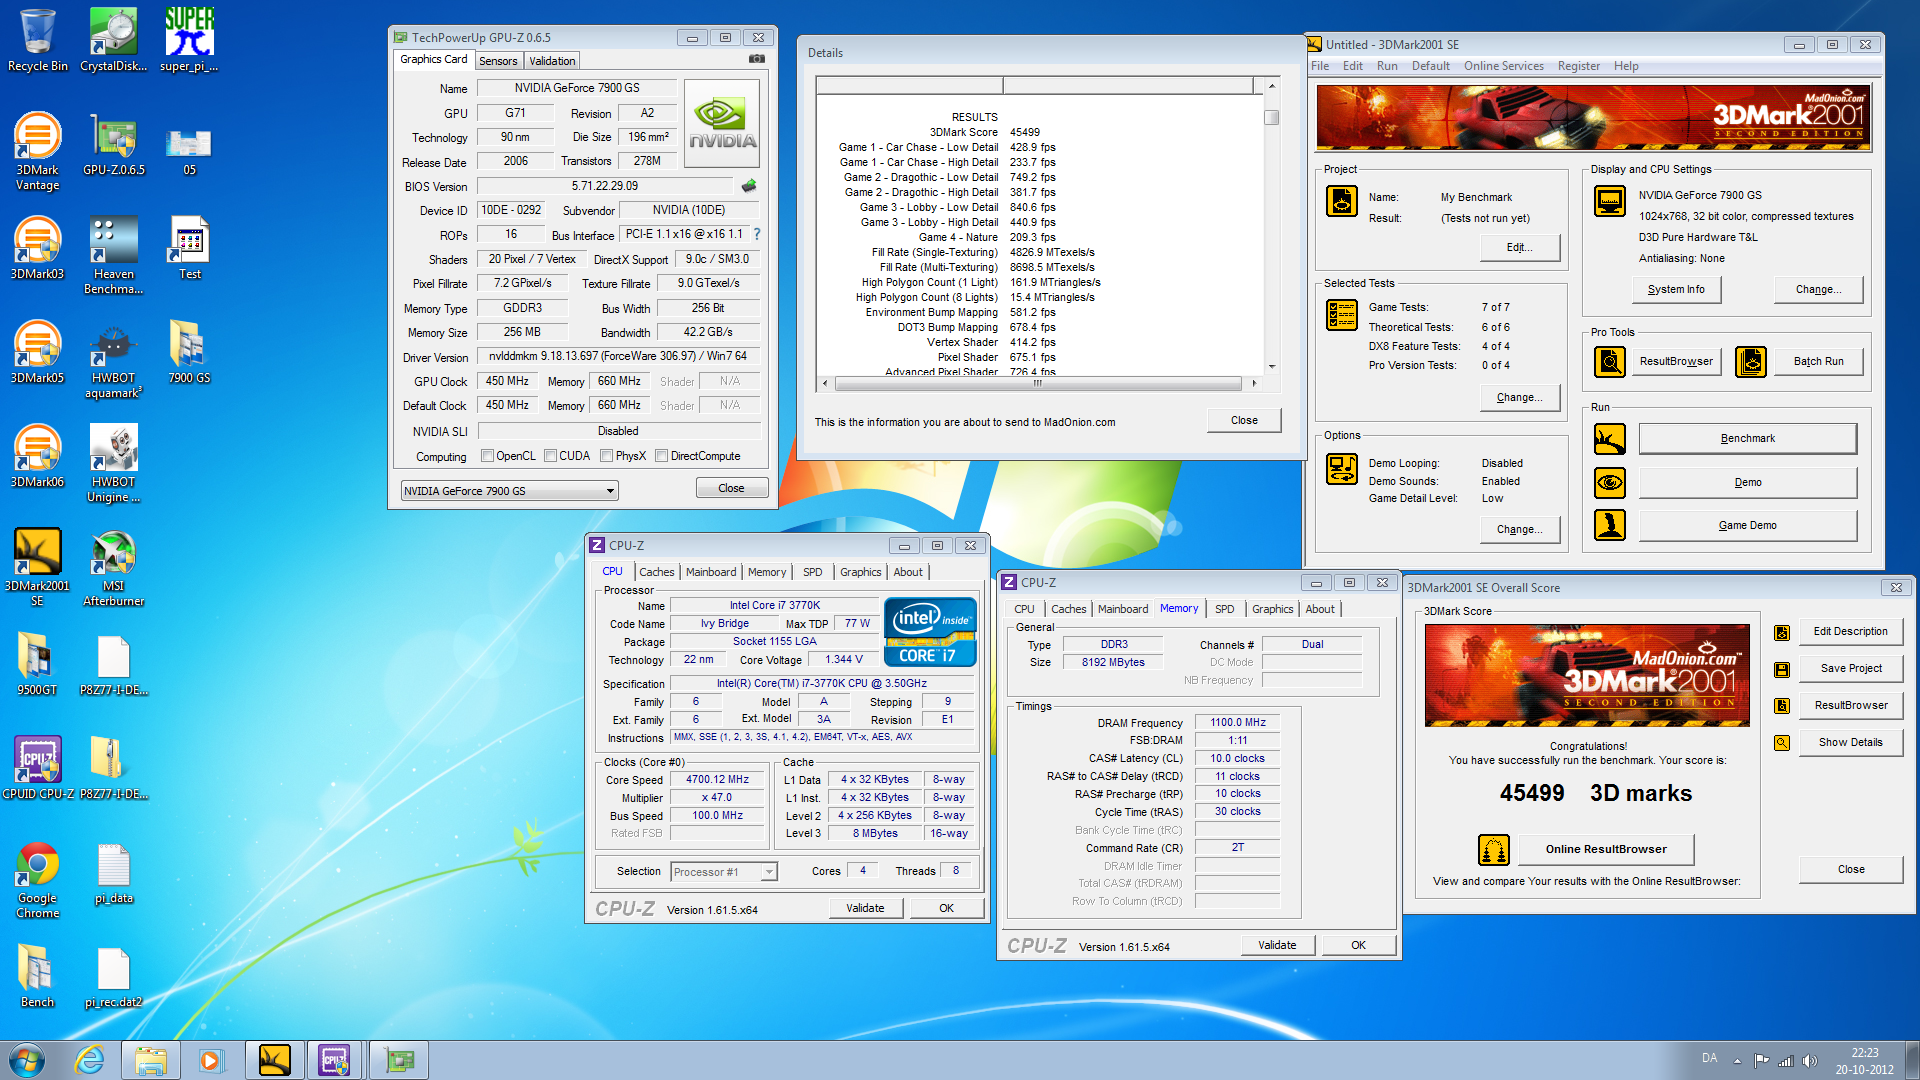Click the Online ResultBrowser icon in score window
Screen dimensions: 1920x1080
click(1493, 849)
